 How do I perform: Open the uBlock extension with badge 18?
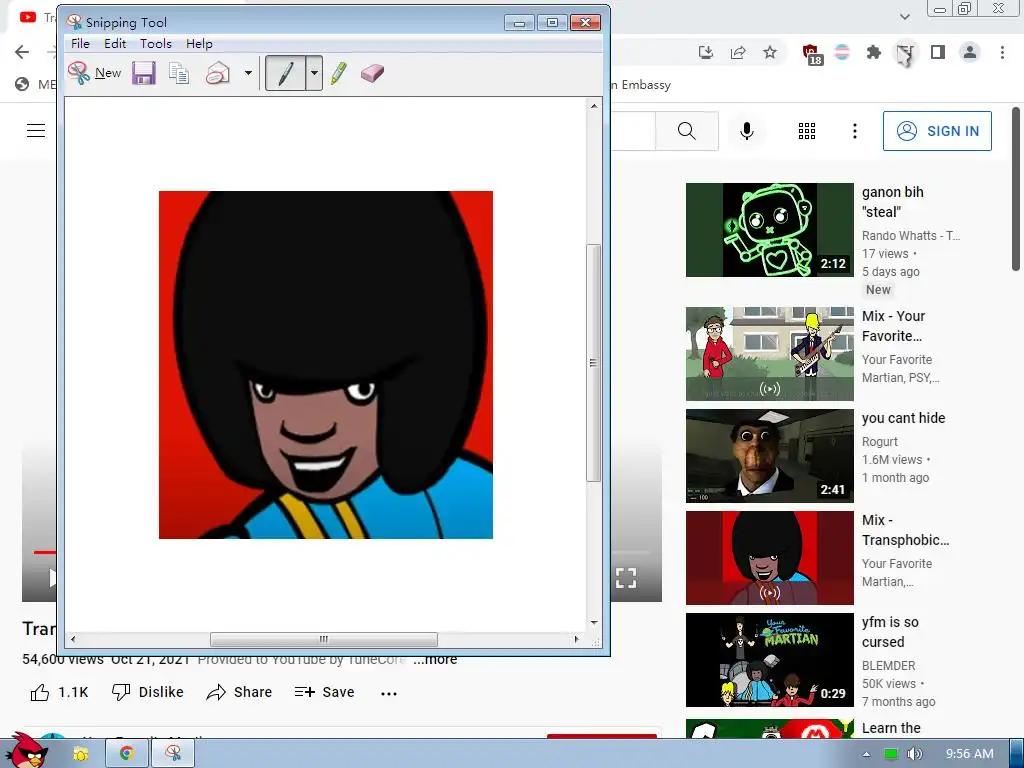click(811, 54)
